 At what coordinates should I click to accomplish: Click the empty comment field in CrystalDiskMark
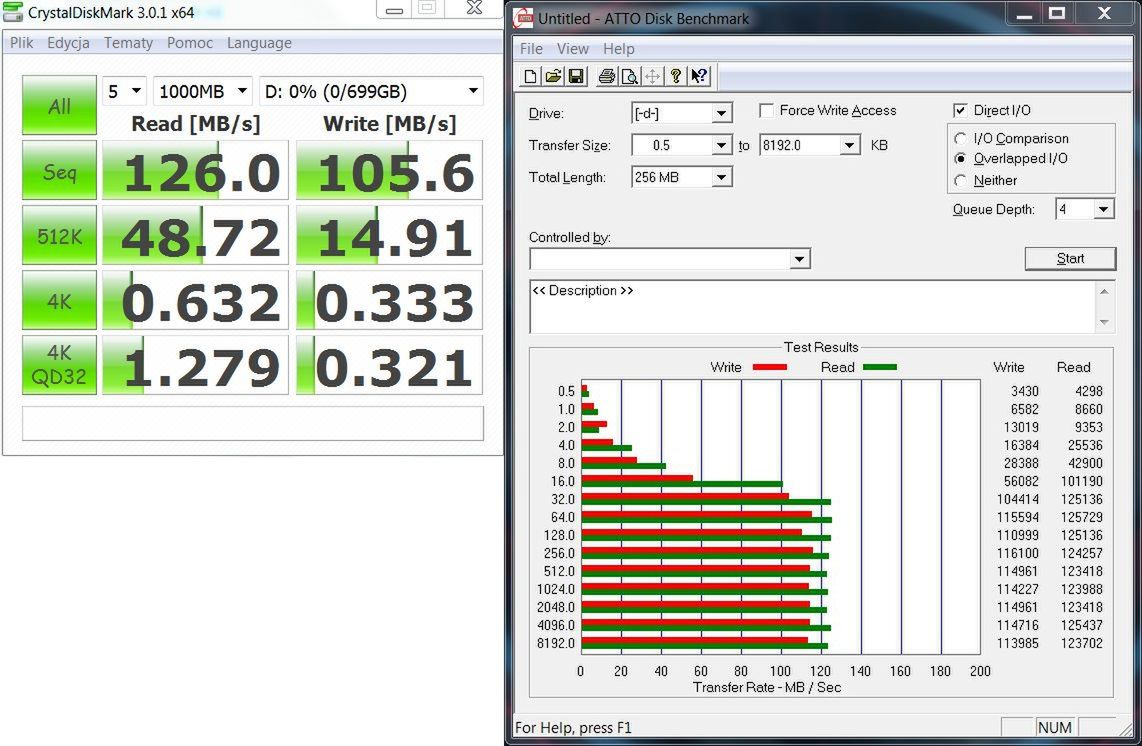pos(253,423)
